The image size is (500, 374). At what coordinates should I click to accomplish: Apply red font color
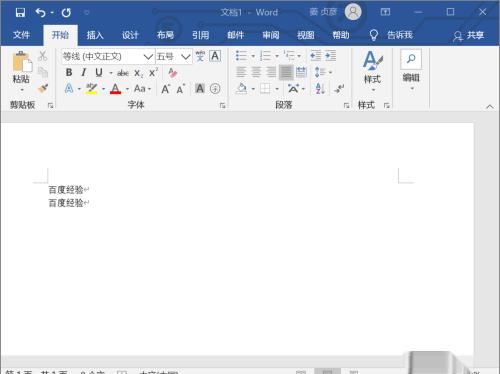point(115,89)
